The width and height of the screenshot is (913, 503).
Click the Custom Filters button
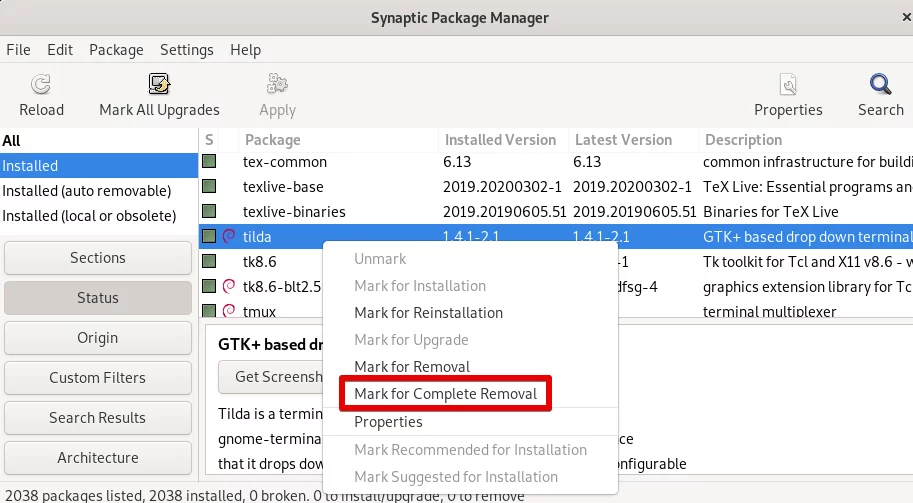tap(98, 378)
